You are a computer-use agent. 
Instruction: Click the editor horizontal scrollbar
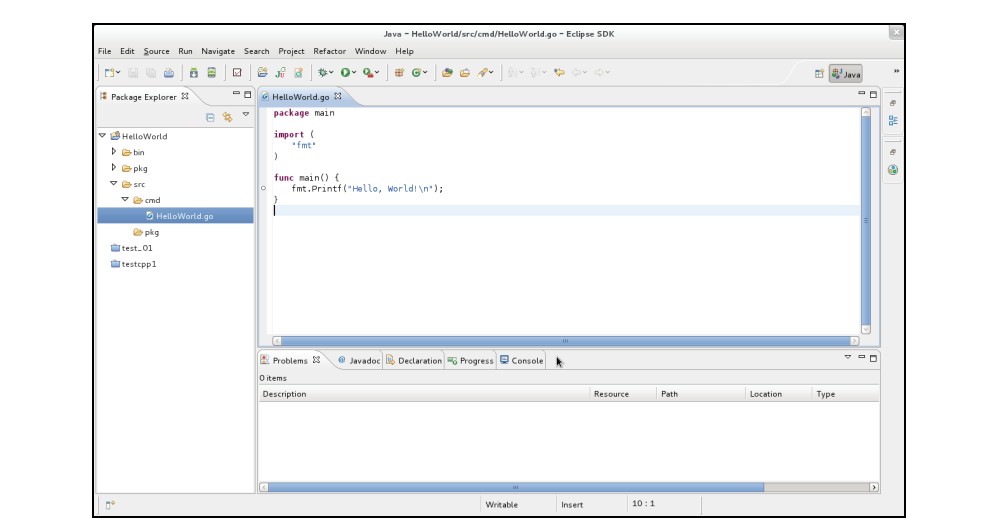point(566,341)
